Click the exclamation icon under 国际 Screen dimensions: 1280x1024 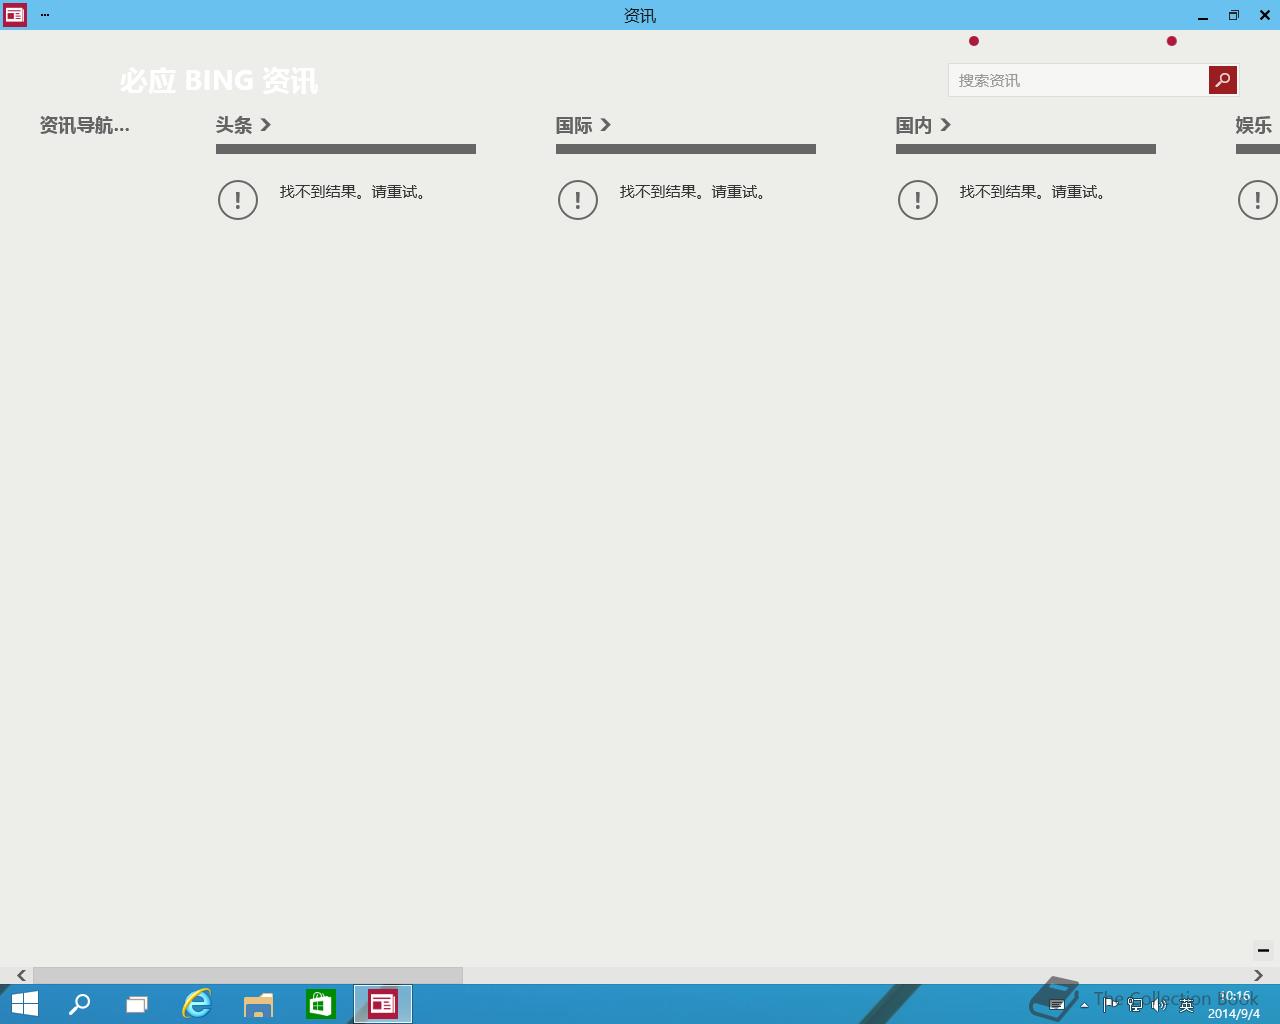[x=578, y=200]
